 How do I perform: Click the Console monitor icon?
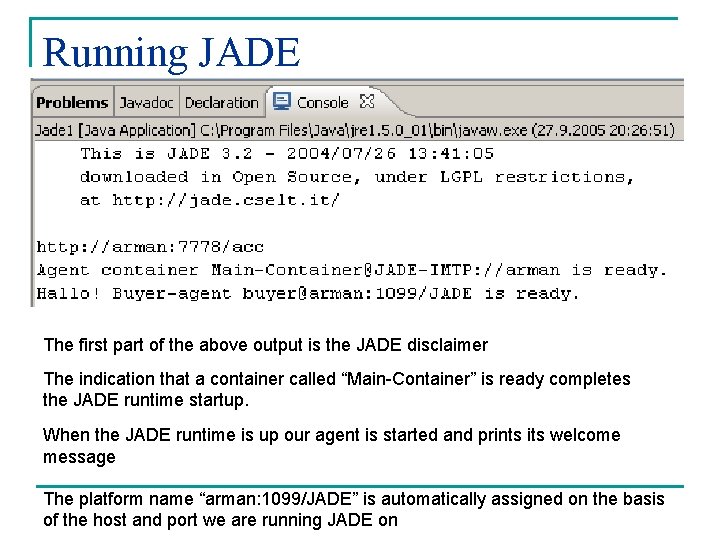(281, 101)
